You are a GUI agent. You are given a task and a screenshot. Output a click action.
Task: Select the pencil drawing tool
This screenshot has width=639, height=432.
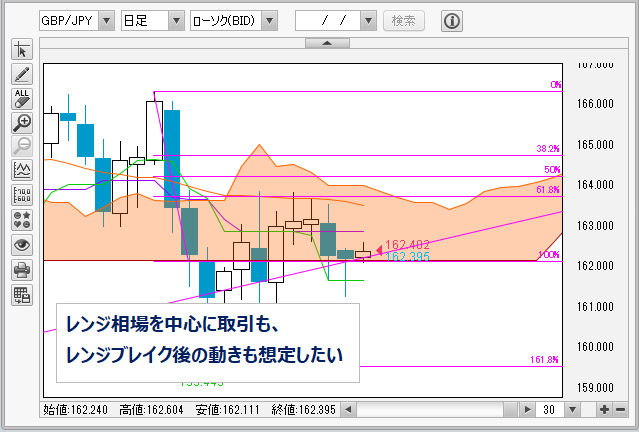click(22, 74)
